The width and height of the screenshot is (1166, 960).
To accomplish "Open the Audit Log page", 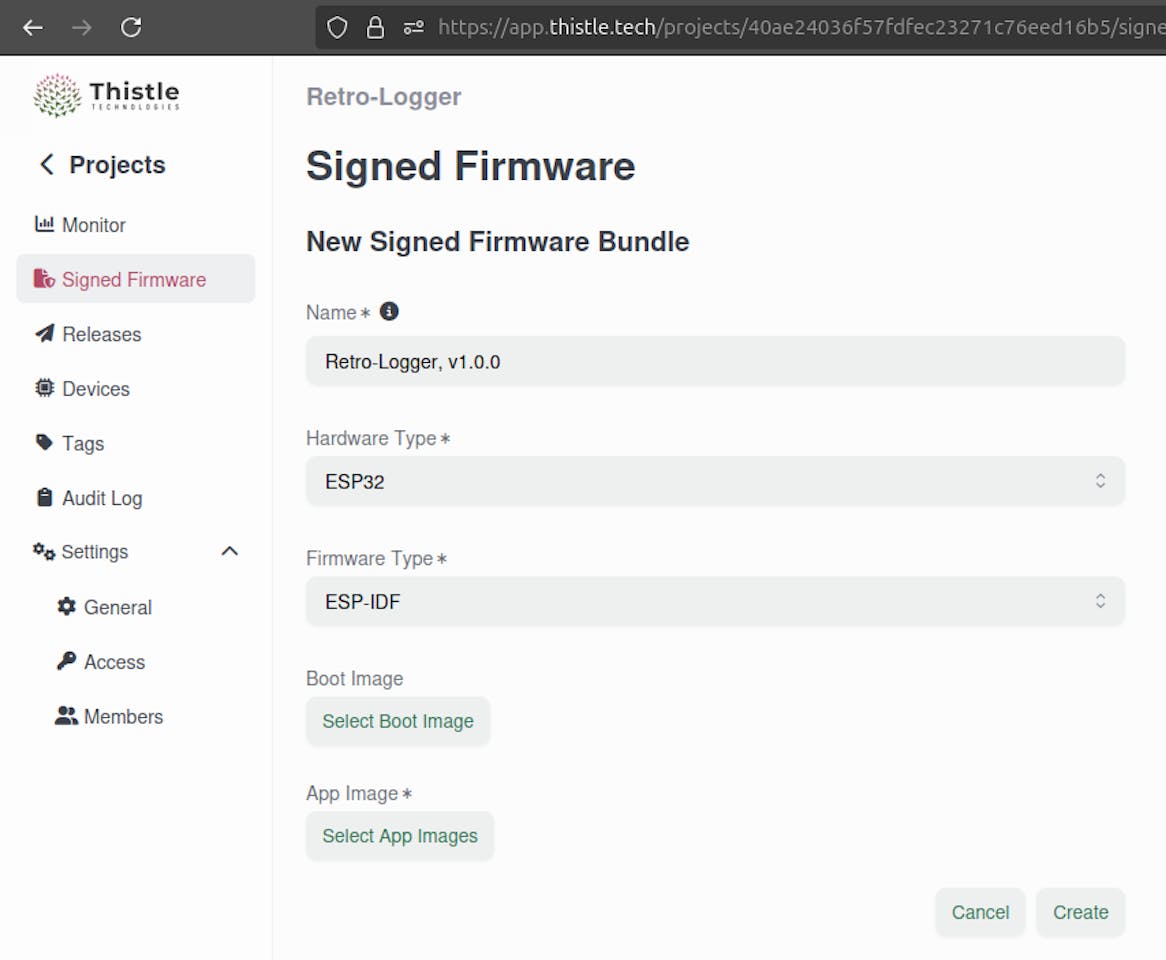I will (x=101, y=498).
